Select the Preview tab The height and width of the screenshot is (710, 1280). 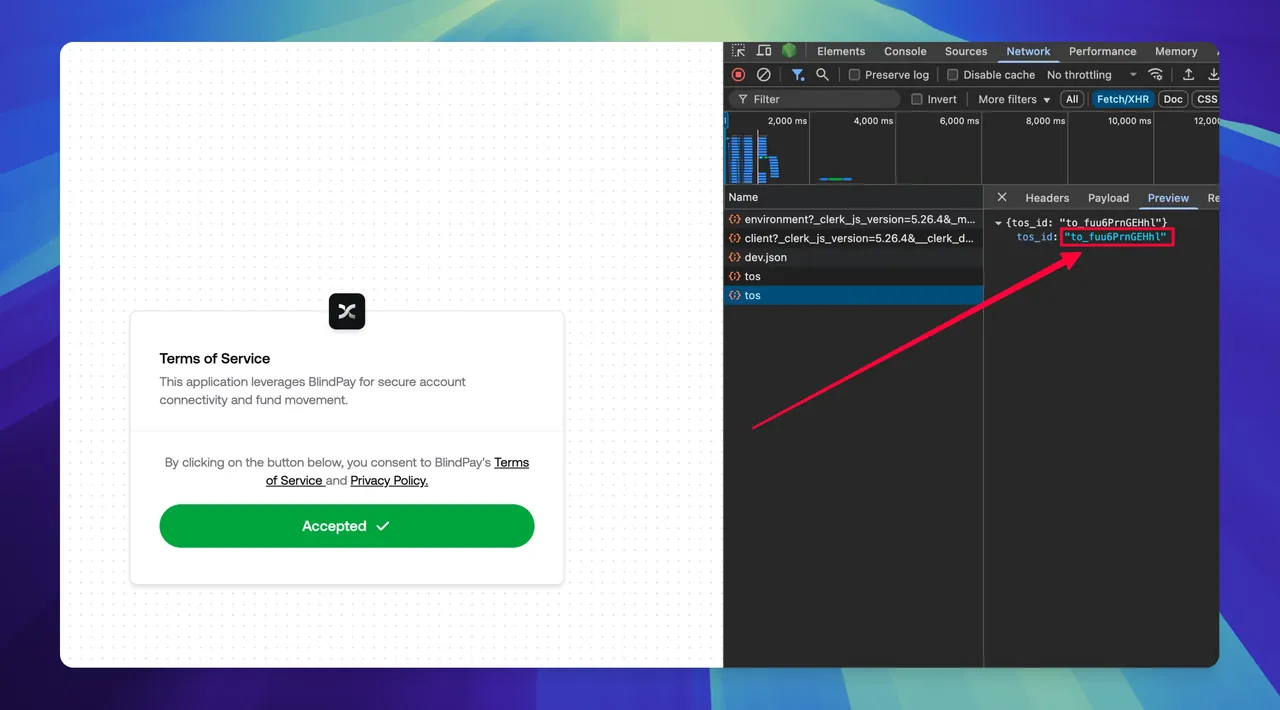pos(1168,198)
